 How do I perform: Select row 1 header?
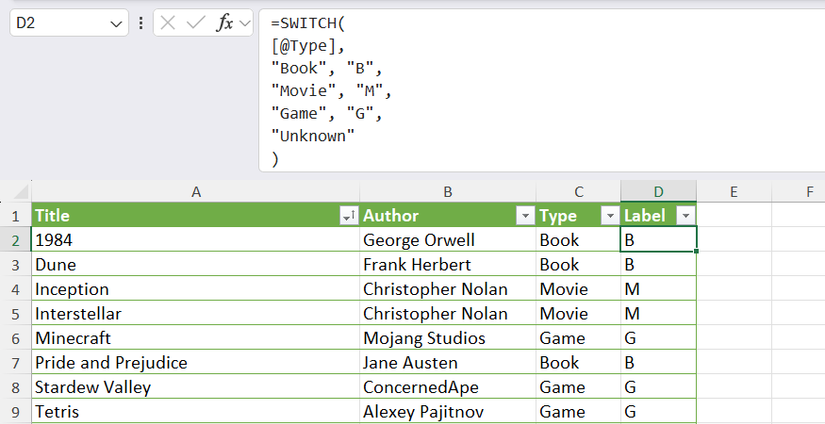point(15,216)
